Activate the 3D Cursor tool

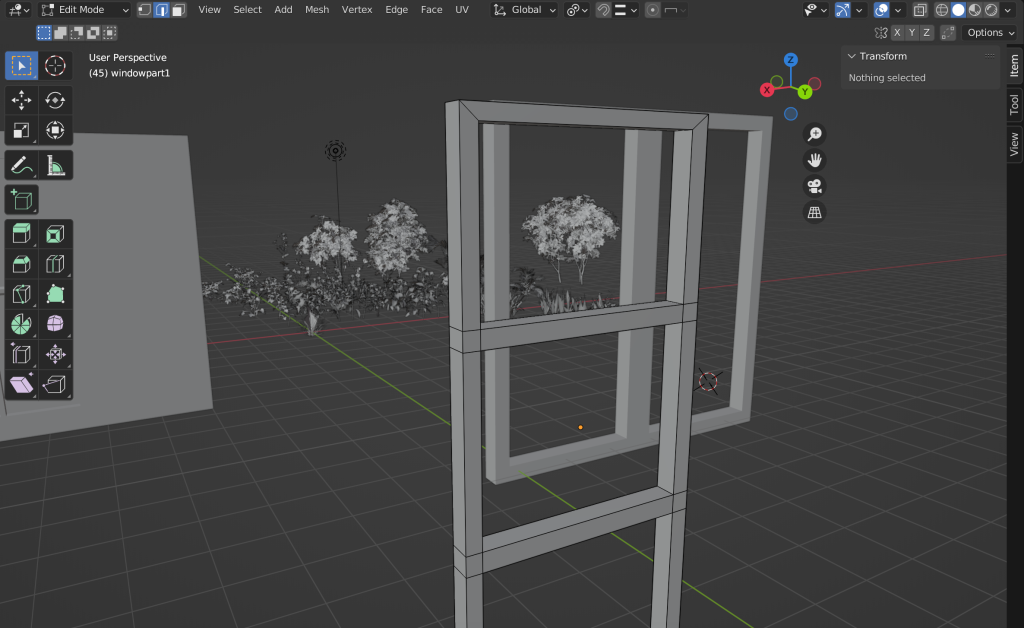tap(55, 66)
